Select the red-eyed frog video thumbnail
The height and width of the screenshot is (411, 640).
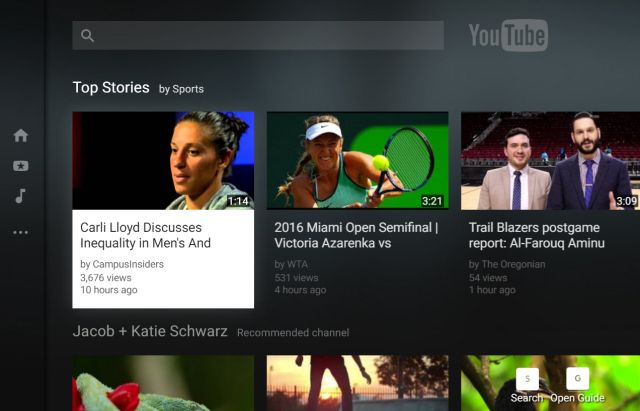163,384
